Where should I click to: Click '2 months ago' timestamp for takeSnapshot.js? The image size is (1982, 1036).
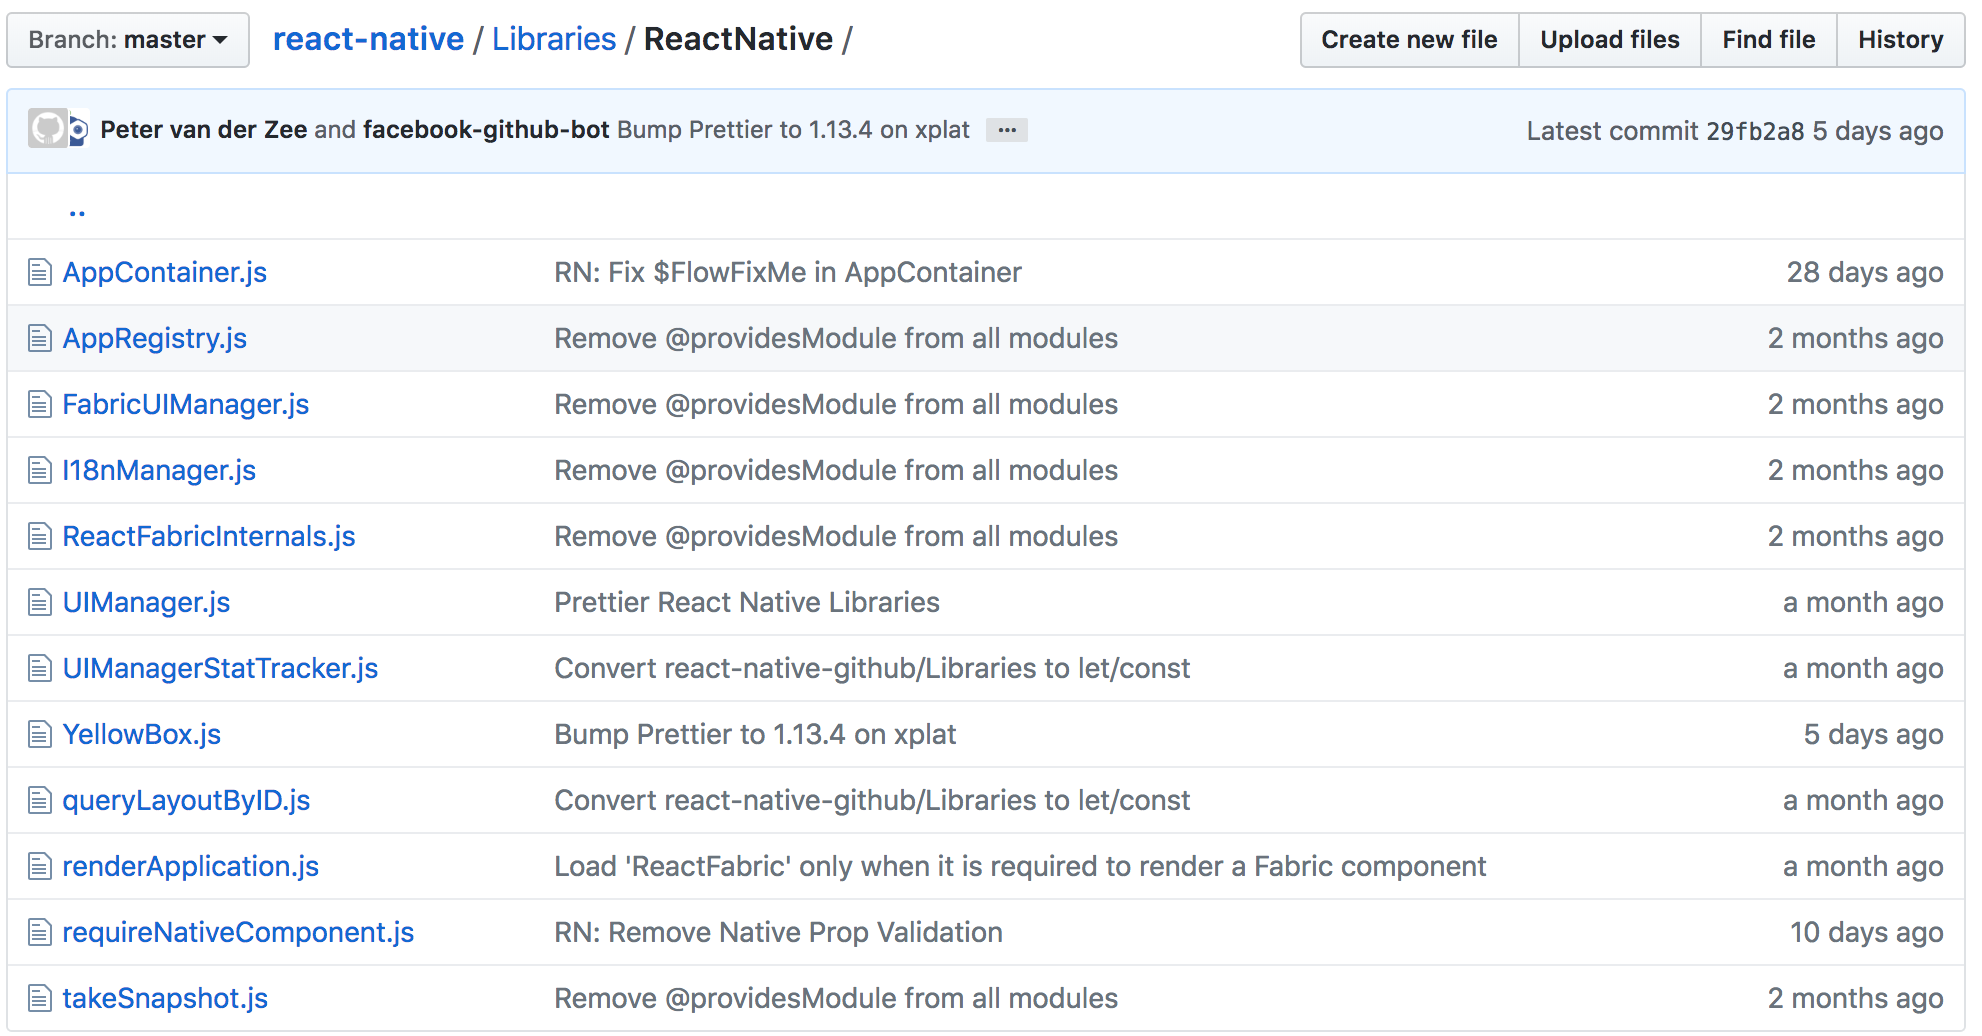(x=1855, y=998)
